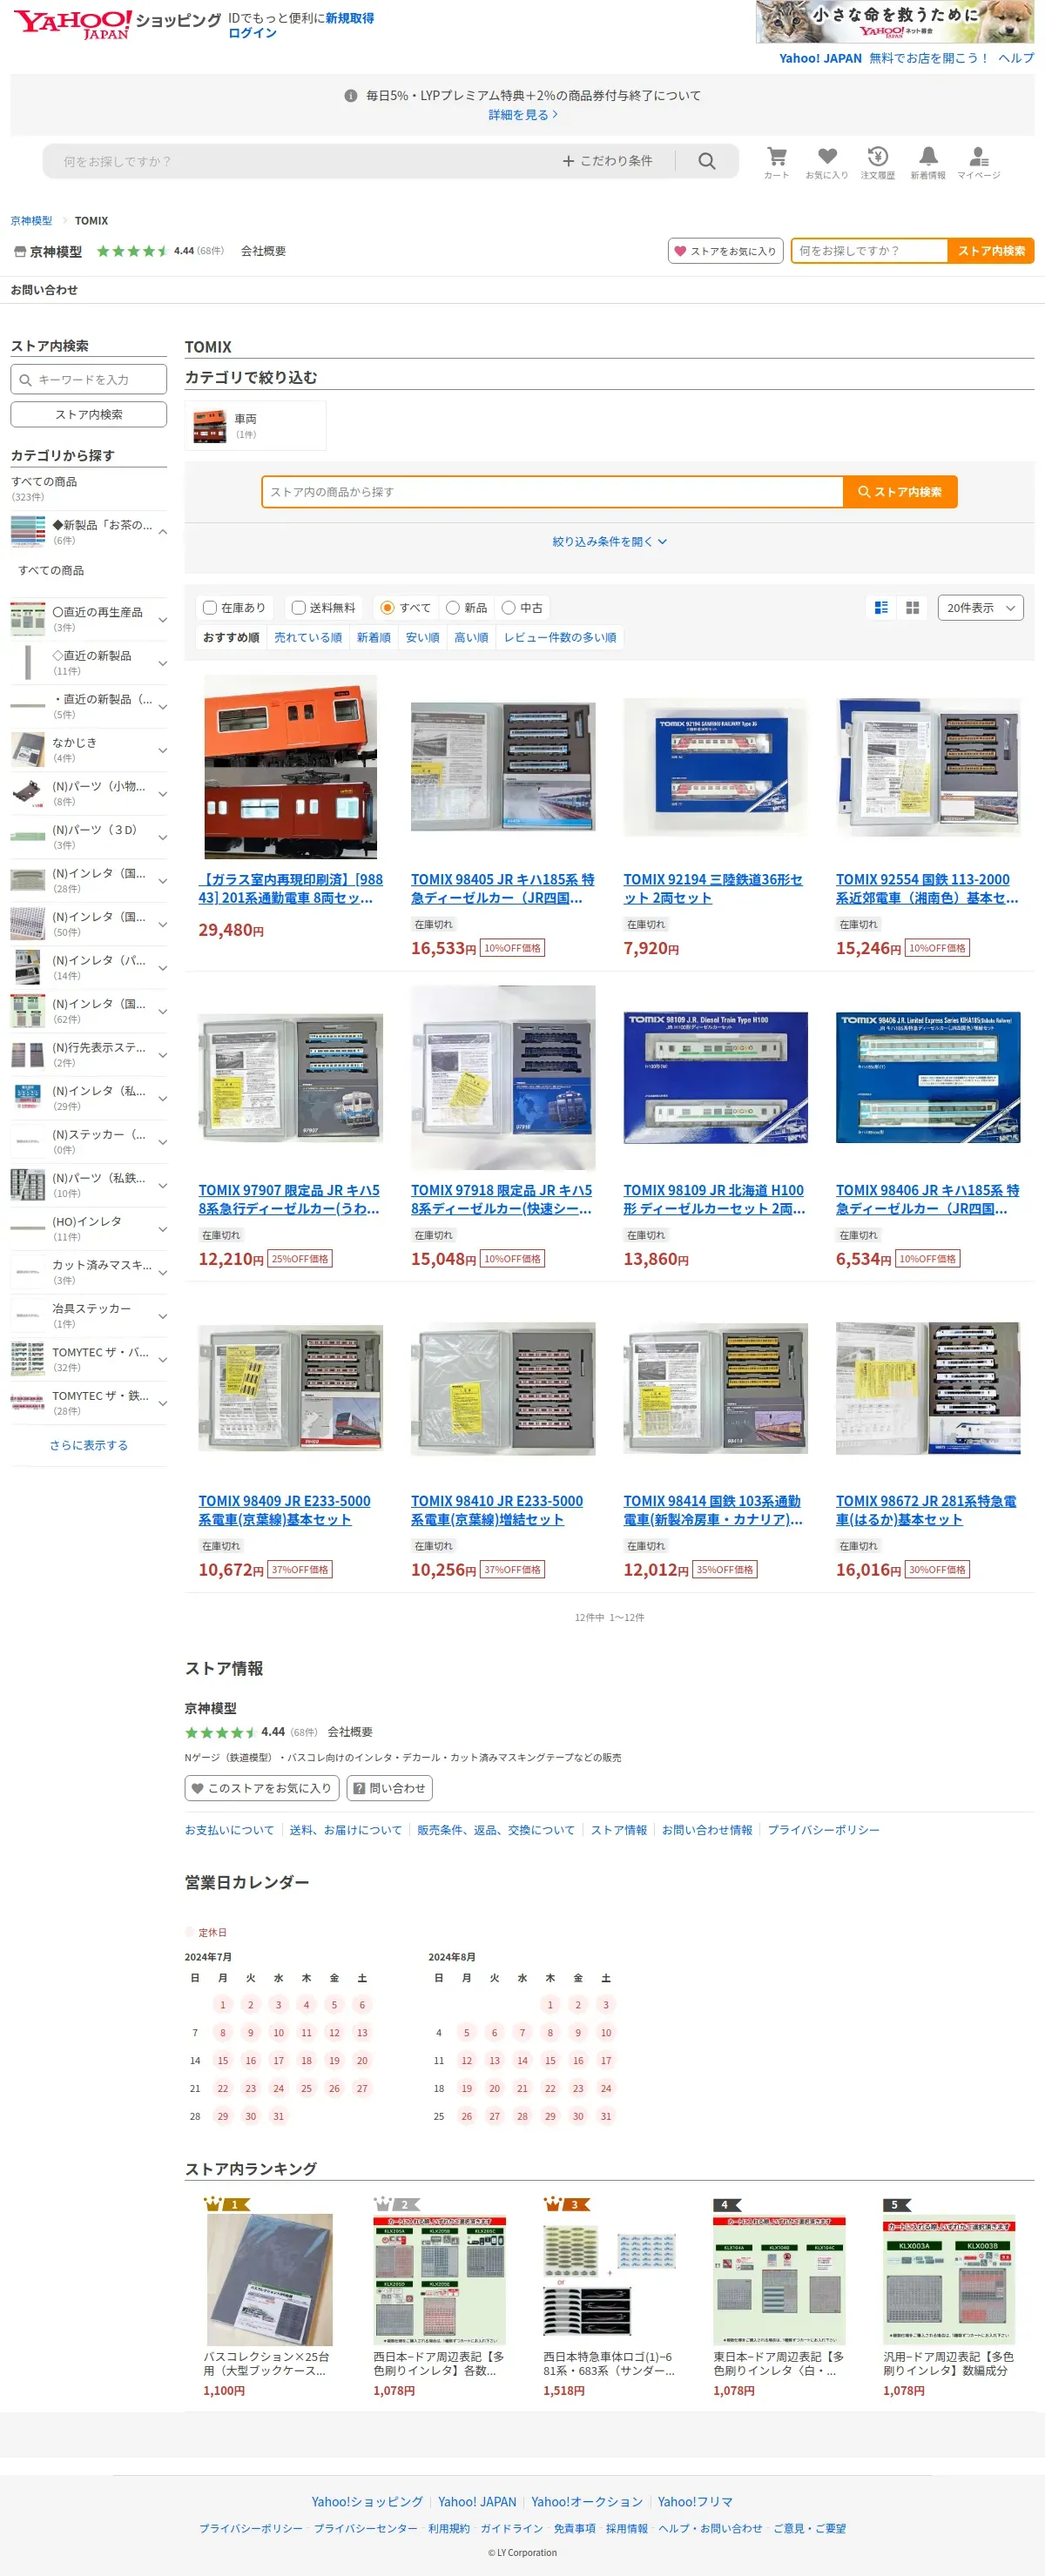Check the 送料無料 checkbox
Screen dimensions: 1045x2576
(298, 608)
